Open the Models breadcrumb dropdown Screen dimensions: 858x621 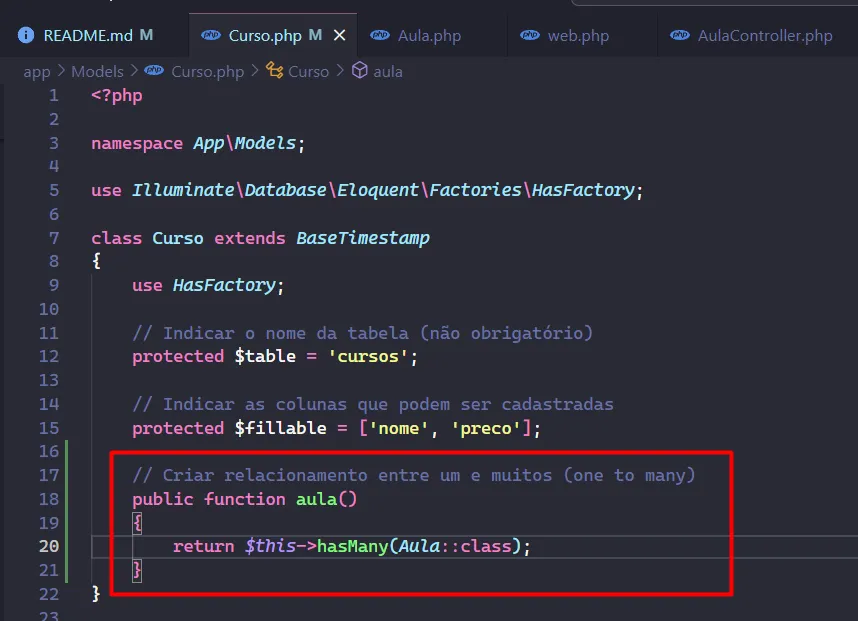point(97,71)
